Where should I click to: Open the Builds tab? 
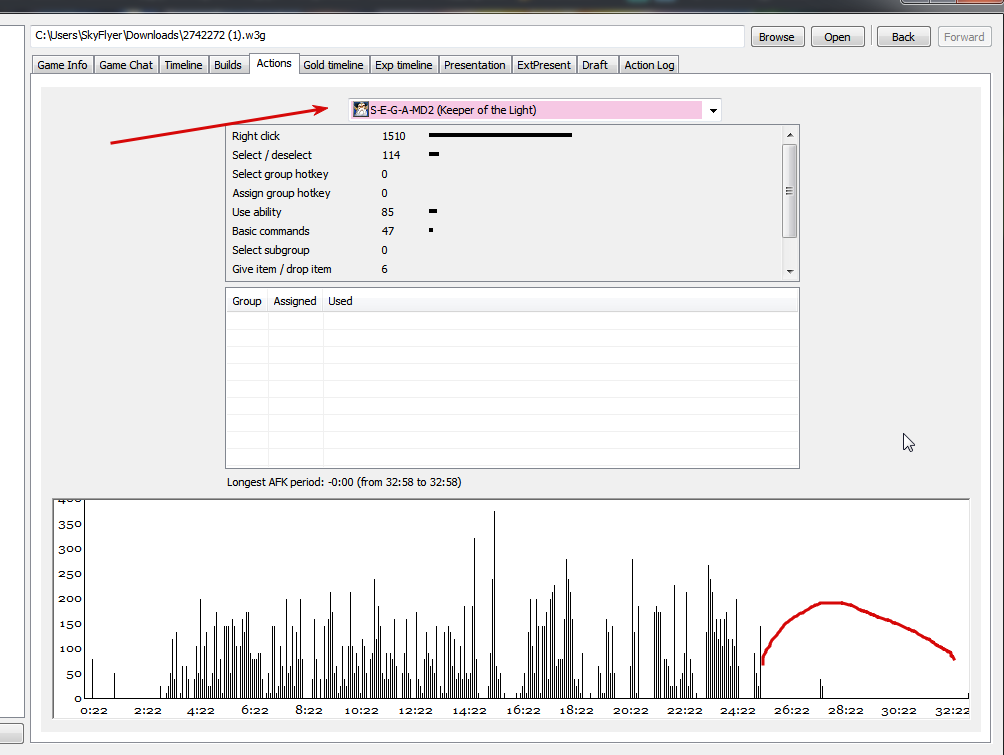[x=228, y=65]
